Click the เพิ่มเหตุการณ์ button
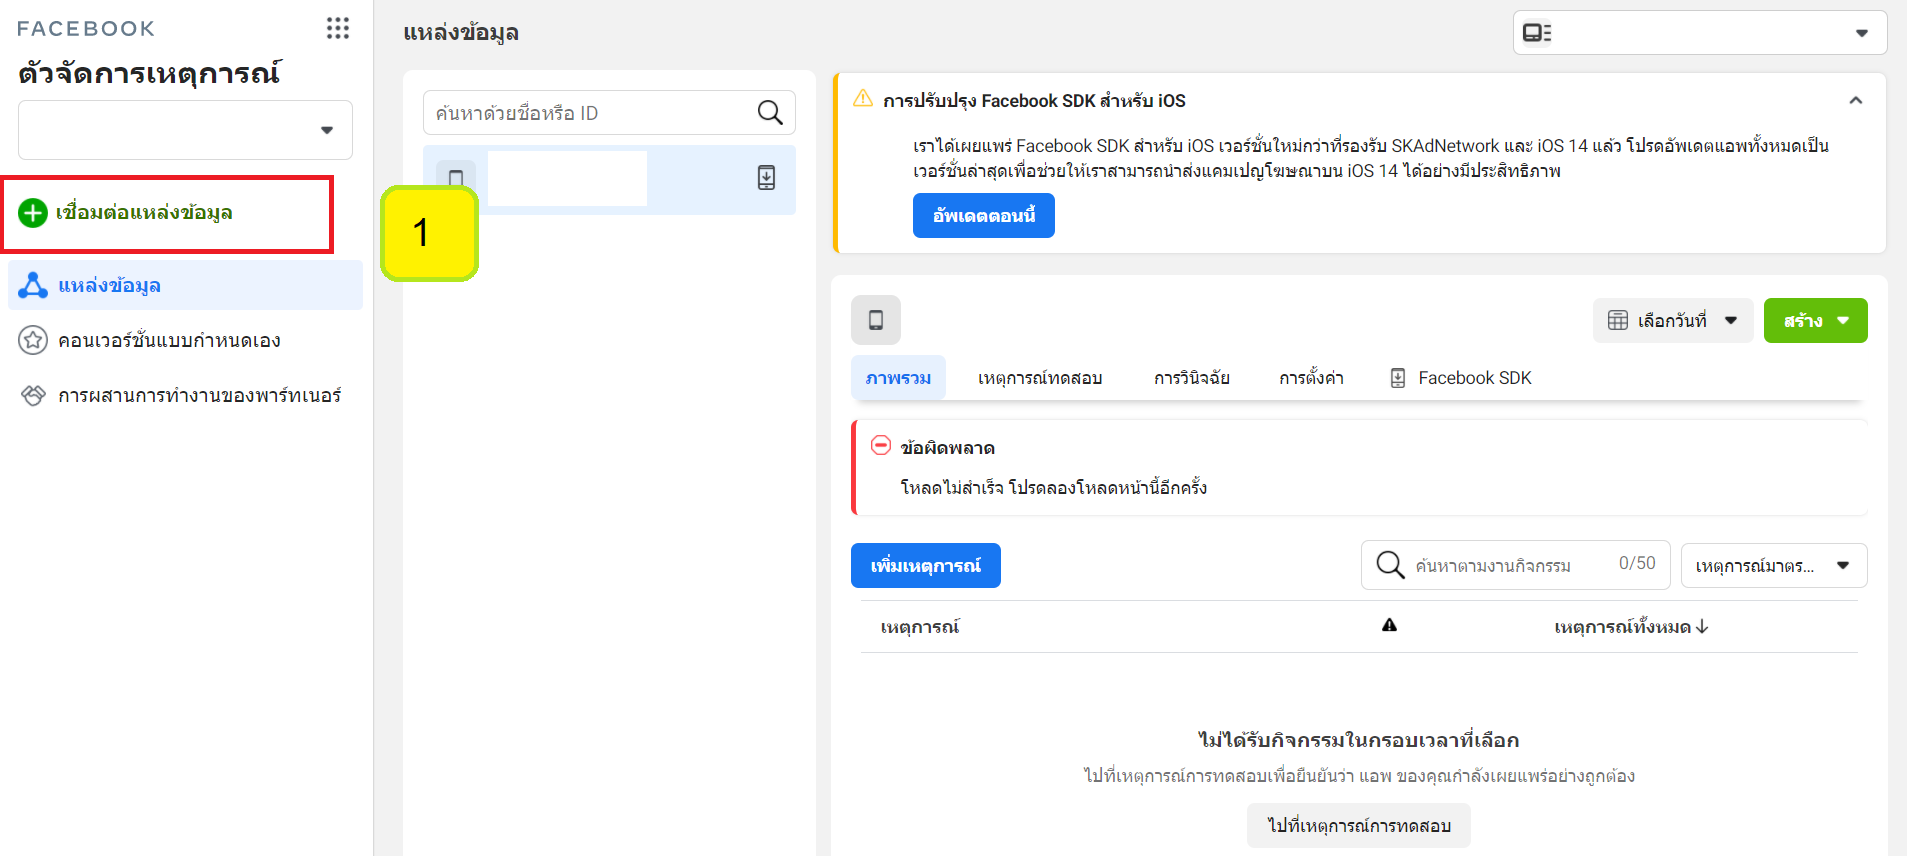The image size is (1907, 856). (x=926, y=566)
